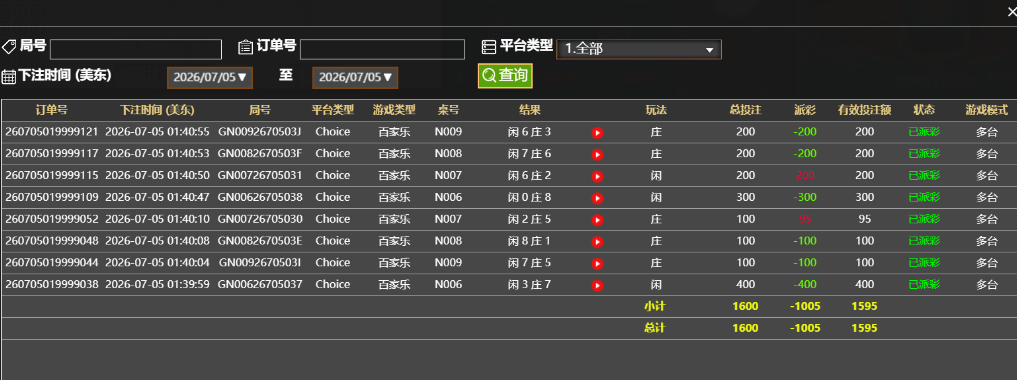The width and height of the screenshot is (1017, 380).
Task: Click bet time 2026-07-05 01:40:55
Action: pyautogui.click(x=157, y=132)
